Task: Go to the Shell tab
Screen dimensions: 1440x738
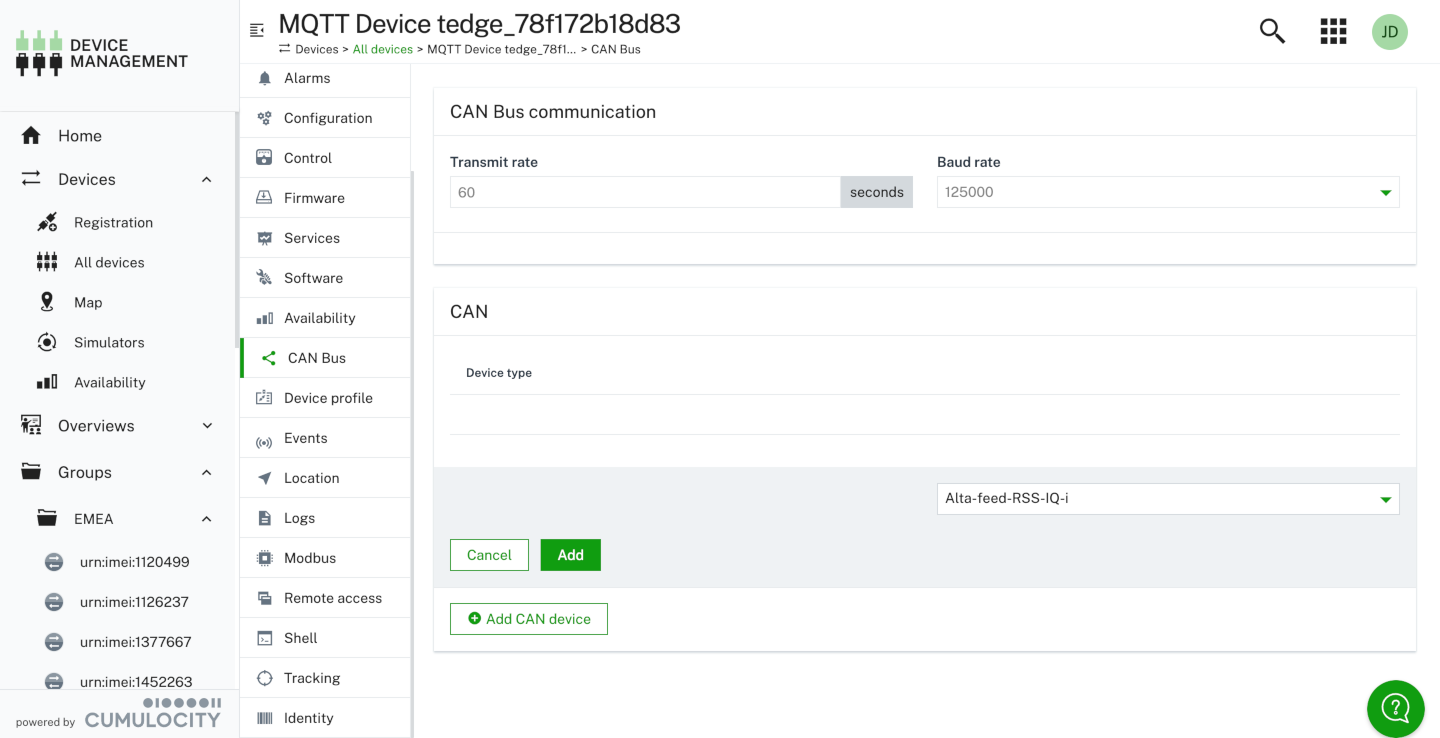Action: (300, 638)
